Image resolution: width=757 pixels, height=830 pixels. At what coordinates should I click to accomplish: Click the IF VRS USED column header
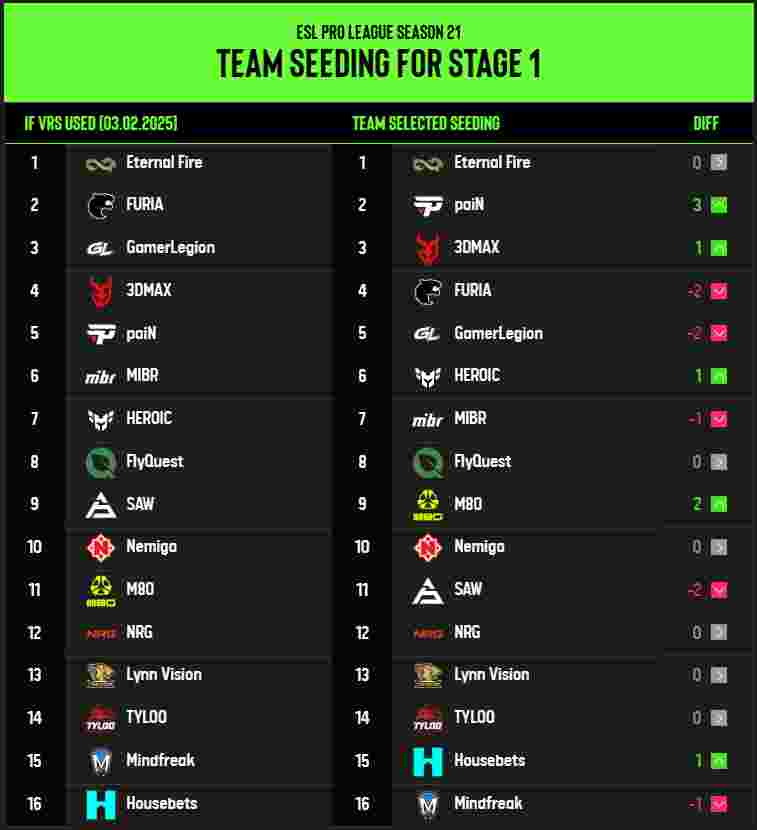click(x=101, y=124)
